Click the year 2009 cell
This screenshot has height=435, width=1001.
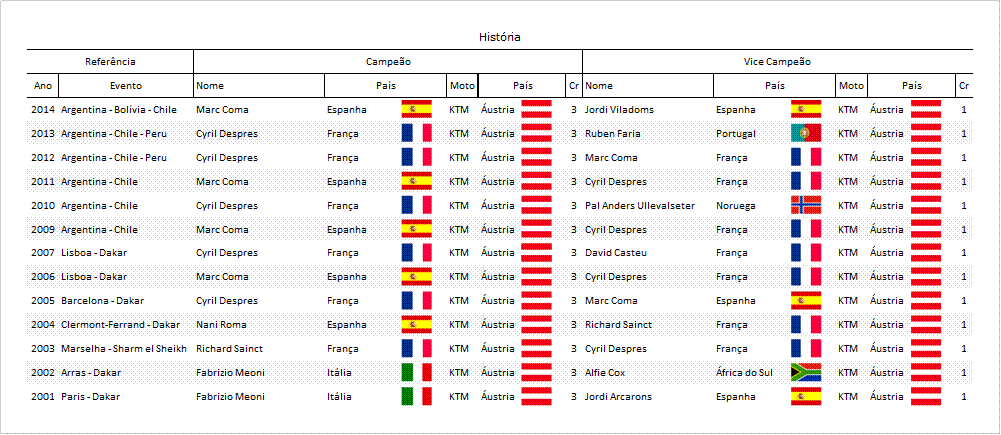[43, 229]
